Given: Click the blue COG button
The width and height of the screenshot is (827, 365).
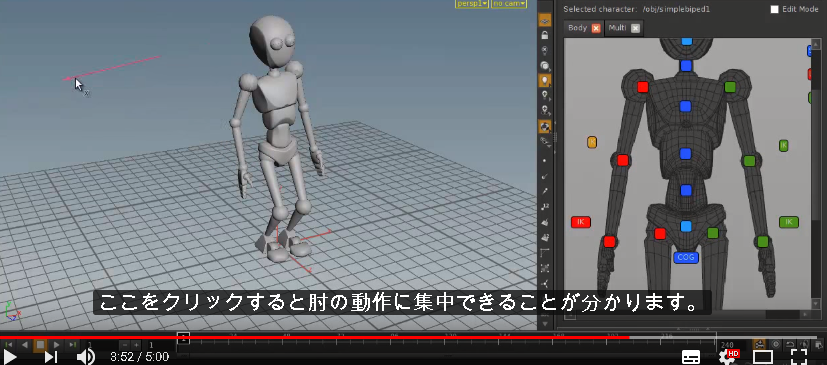Looking at the screenshot, I should pos(686,257).
